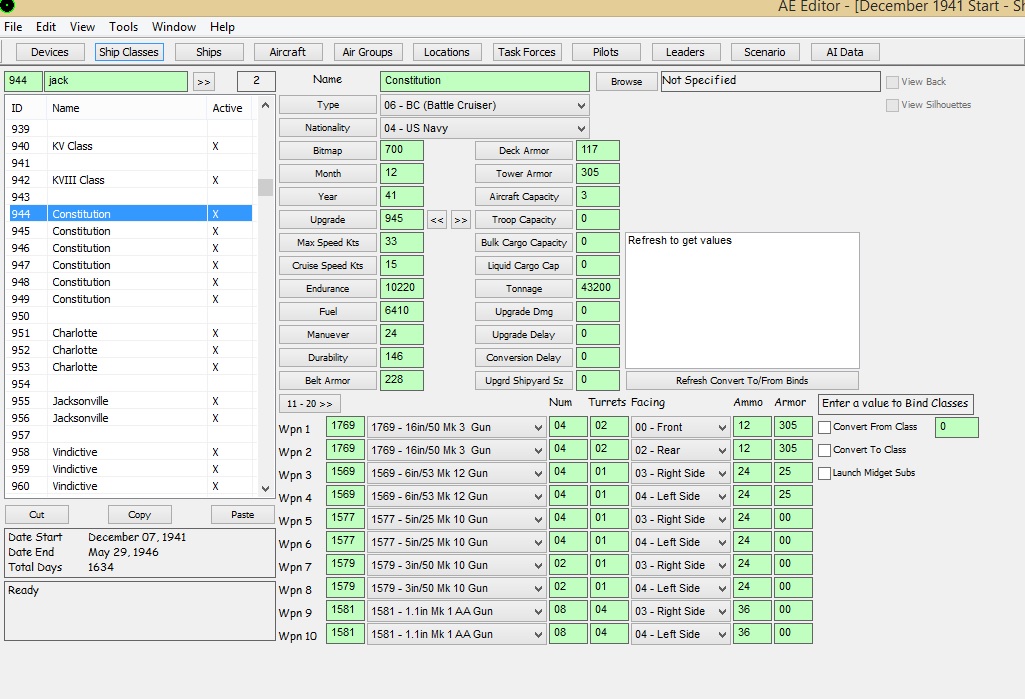1025x699 pixels.
Task: Go to next upgrade class
Action: click(461, 220)
